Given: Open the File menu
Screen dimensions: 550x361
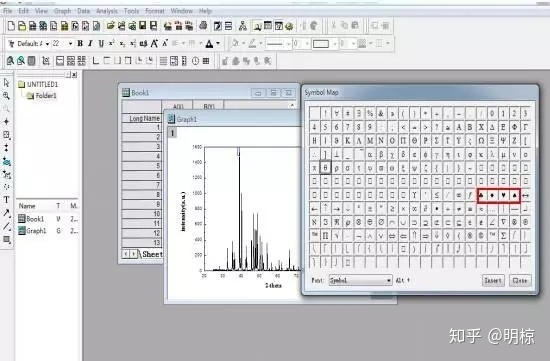Looking at the screenshot, I should pos(7,11).
